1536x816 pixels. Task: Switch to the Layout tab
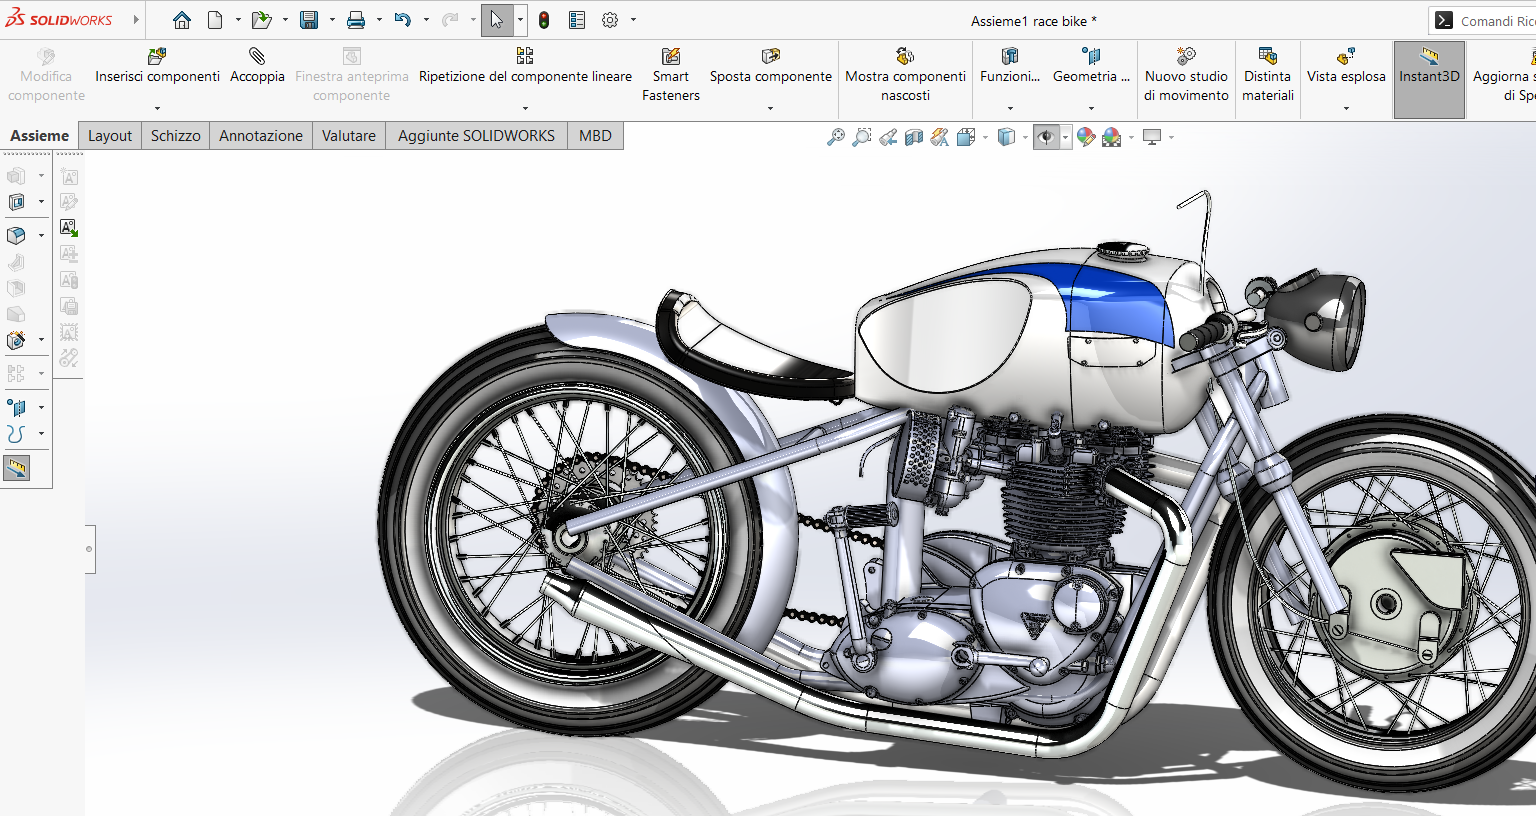pyautogui.click(x=110, y=136)
